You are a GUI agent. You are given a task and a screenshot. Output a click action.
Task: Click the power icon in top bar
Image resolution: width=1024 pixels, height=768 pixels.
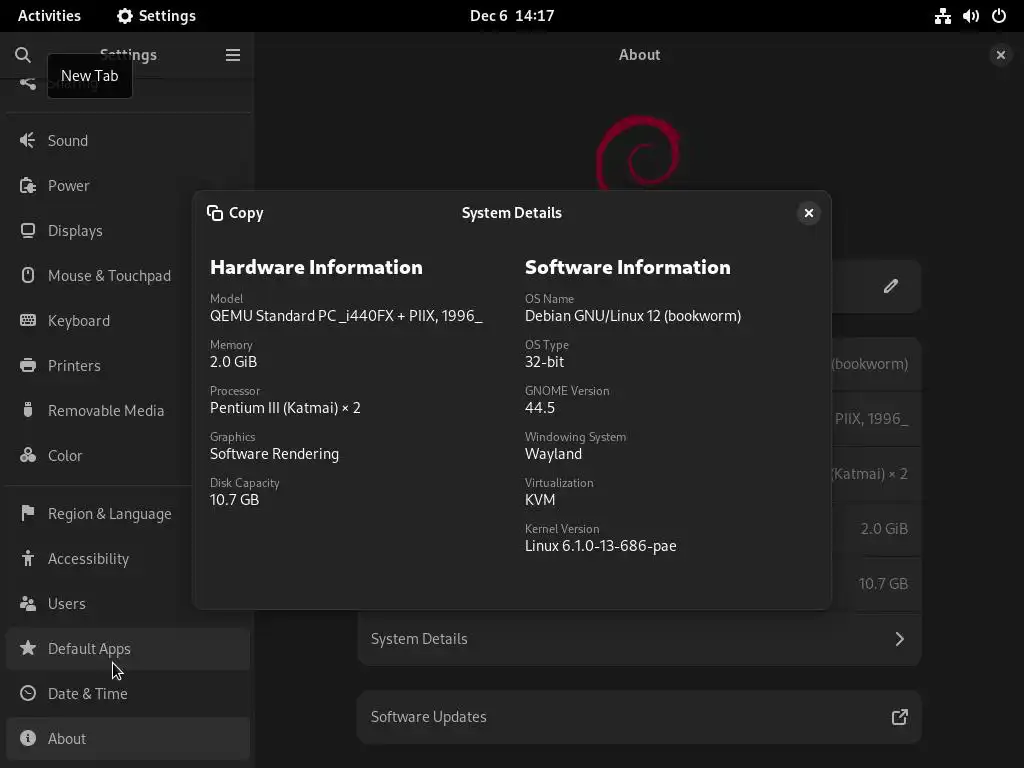999,16
